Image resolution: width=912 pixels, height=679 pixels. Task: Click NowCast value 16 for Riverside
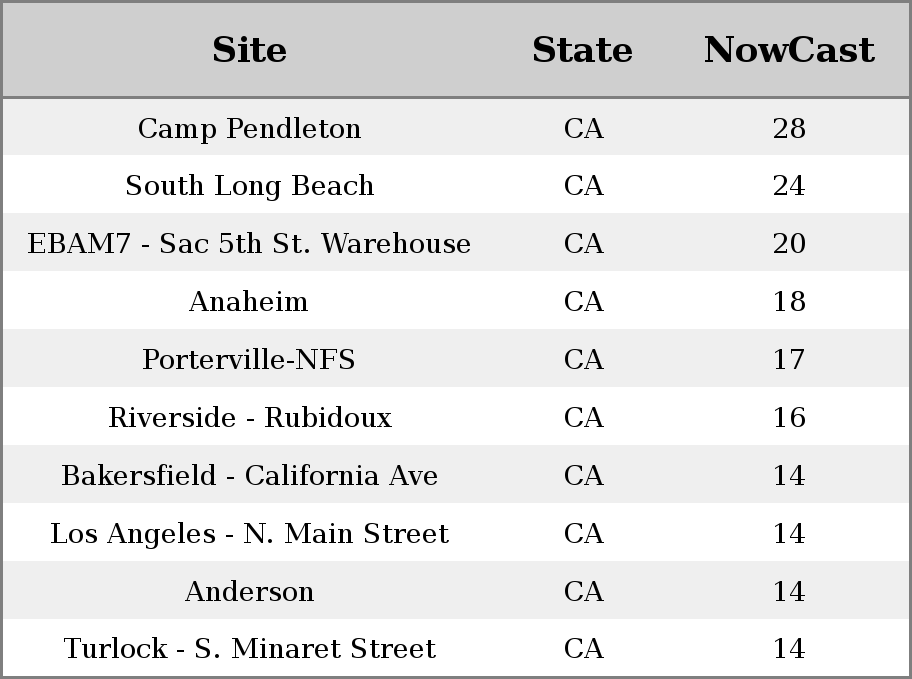[x=789, y=418]
